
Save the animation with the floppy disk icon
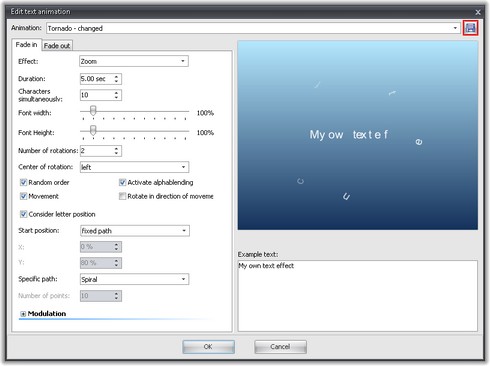470,28
